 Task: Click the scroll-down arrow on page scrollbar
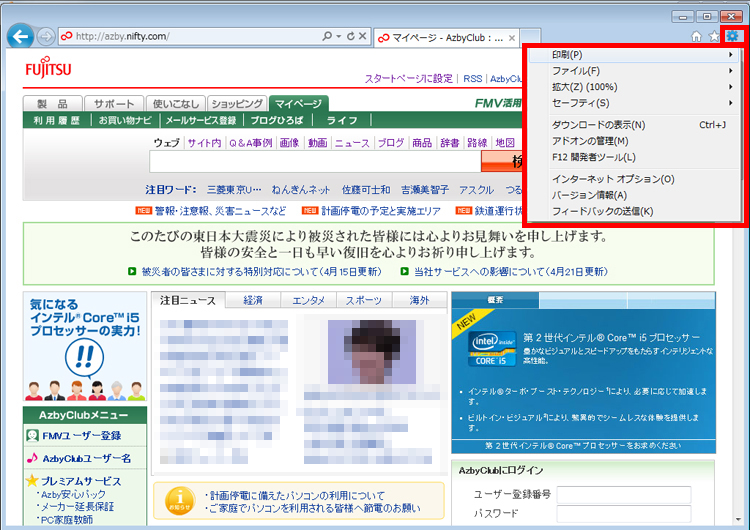pyautogui.click(x=739, y=519)
